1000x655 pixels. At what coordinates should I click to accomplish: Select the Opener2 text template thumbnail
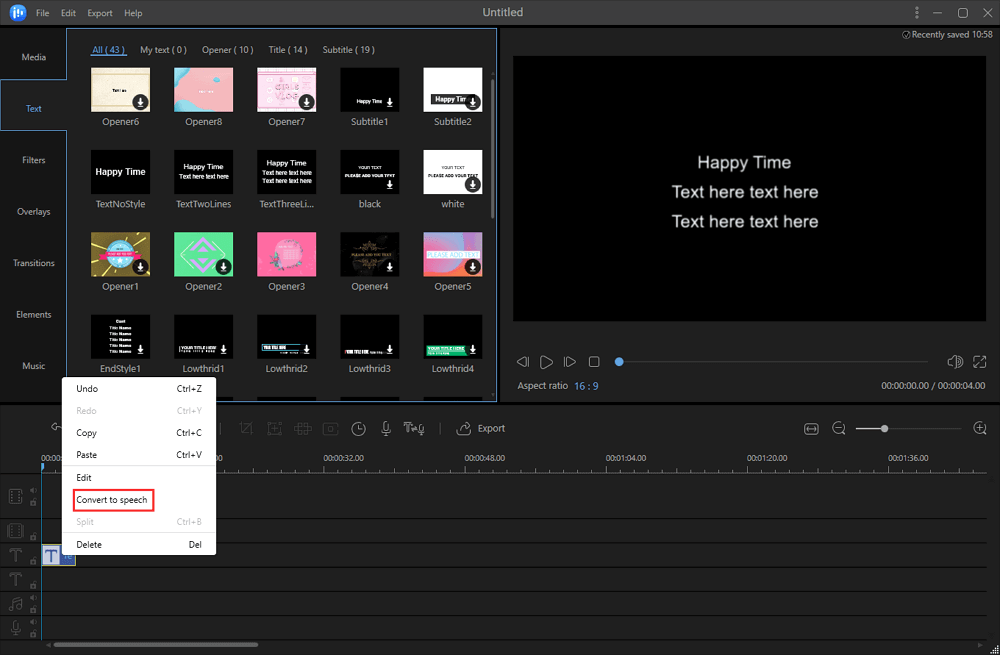pos(203,255)
